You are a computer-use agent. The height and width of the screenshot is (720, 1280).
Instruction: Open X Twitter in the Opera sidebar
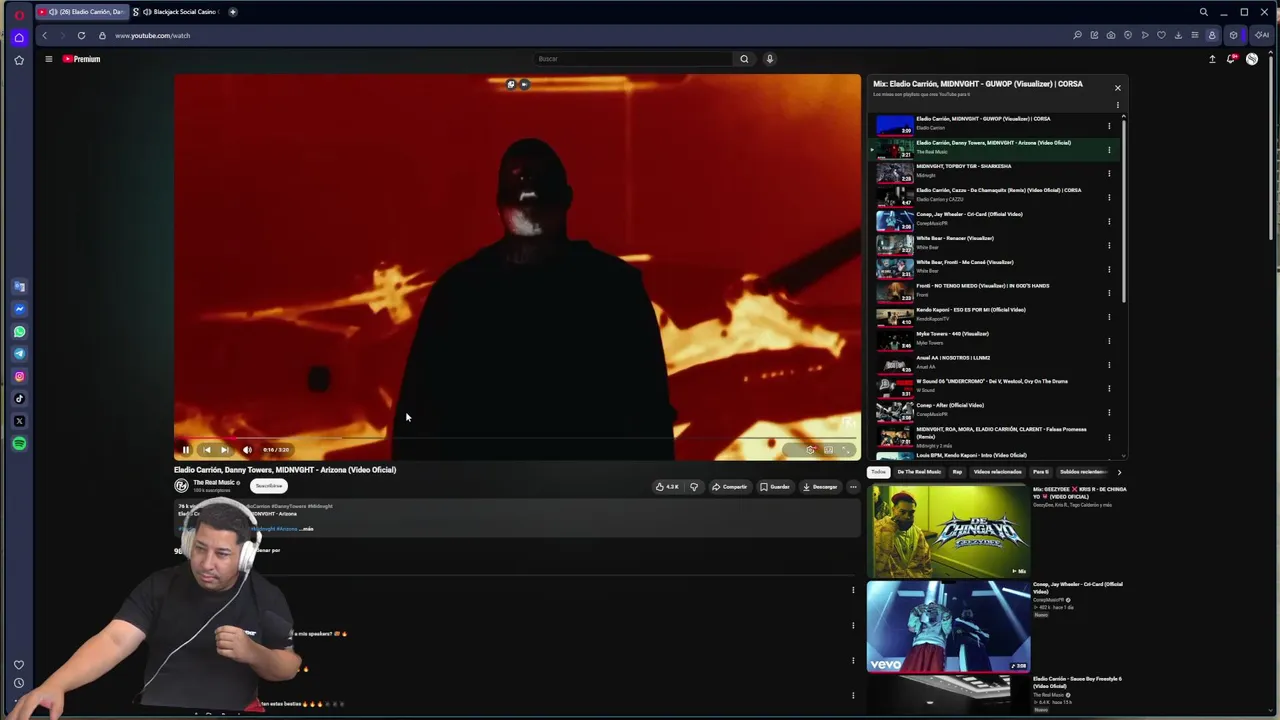point(19,421)
